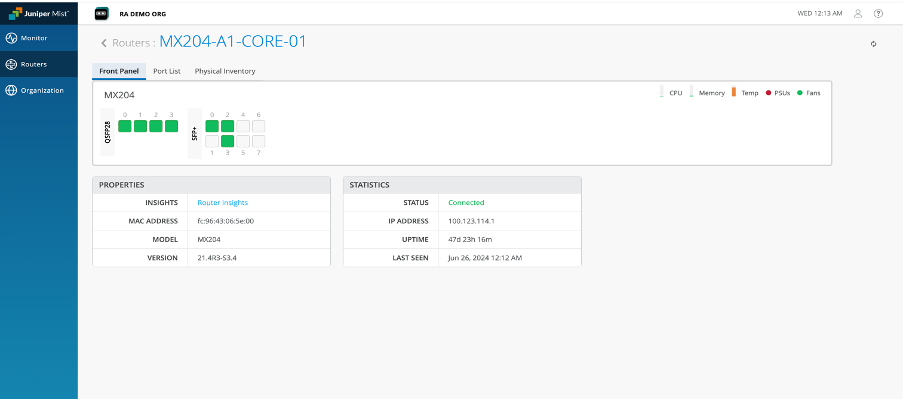Switch to the Front Panel tab
The height and width of the screenshot is (400, 904).
[119, 71]
